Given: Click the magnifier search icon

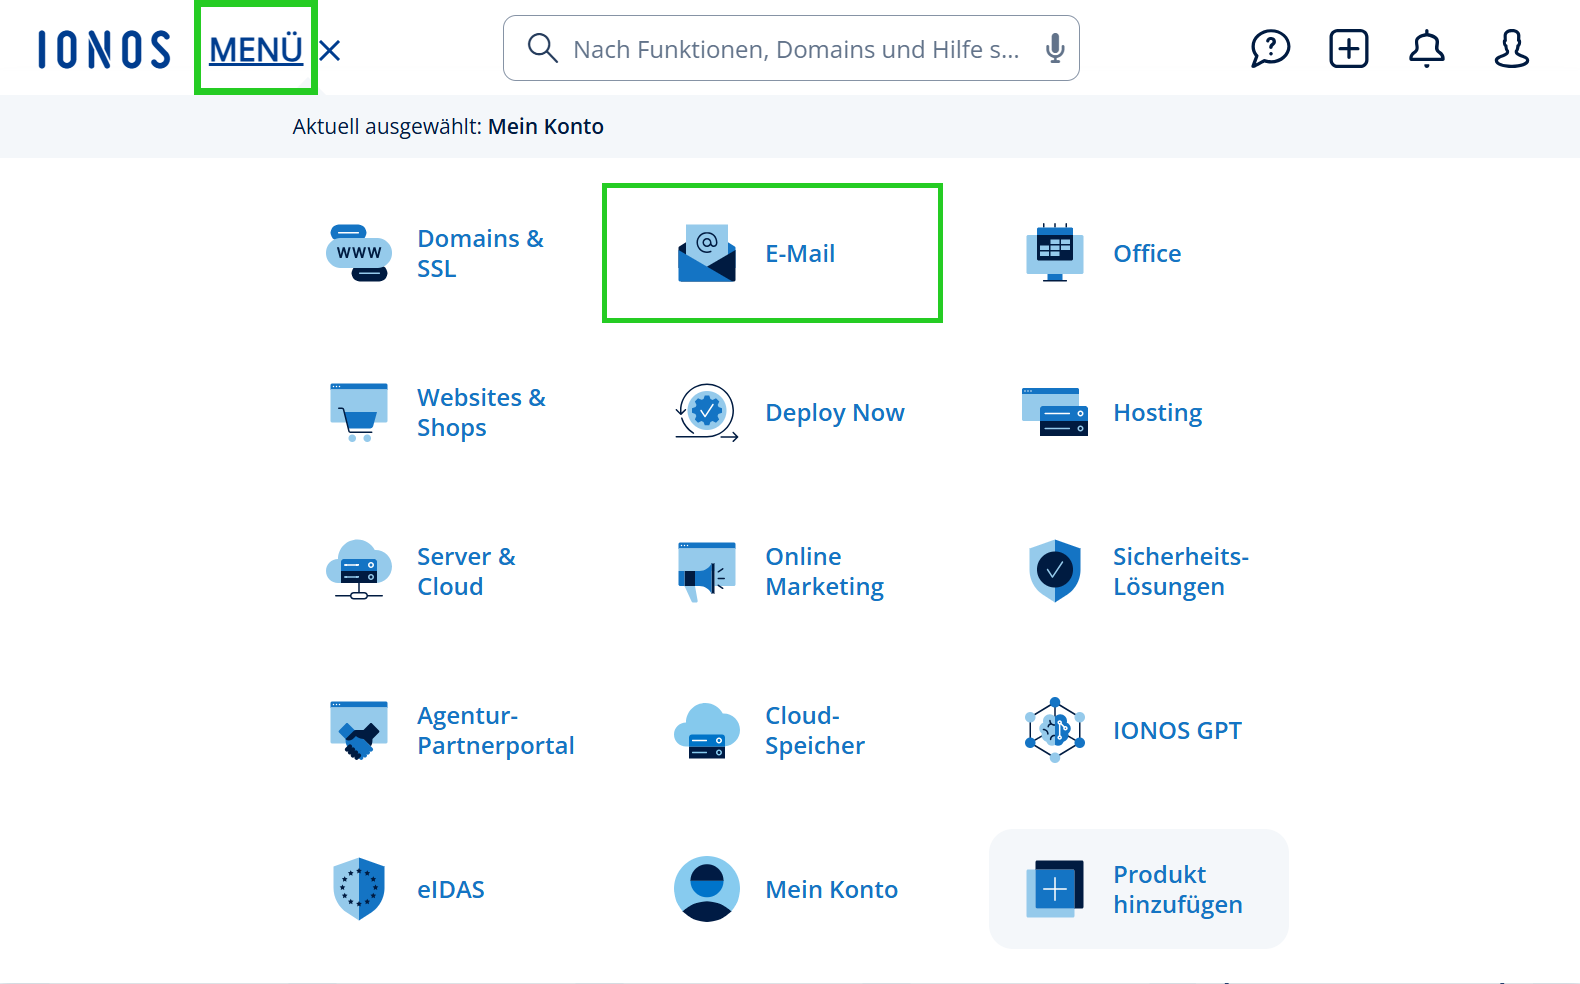Looking at the screenshot, I should coord(542,48).
